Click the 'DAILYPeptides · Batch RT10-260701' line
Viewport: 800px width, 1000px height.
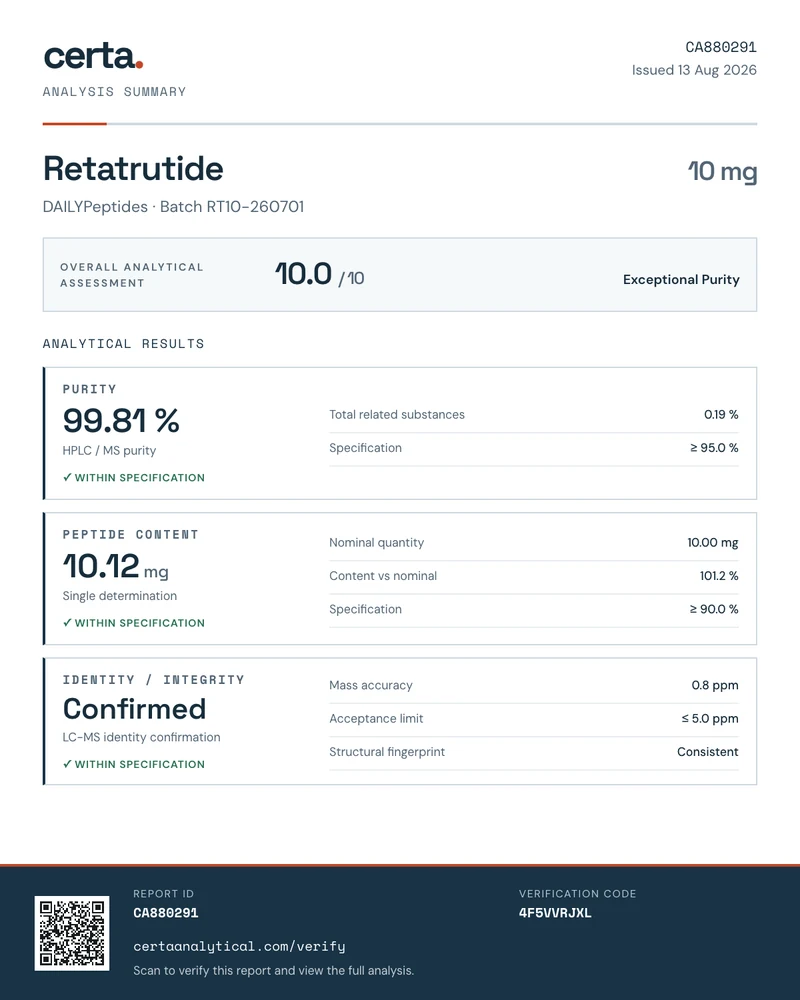click(174, 207)
